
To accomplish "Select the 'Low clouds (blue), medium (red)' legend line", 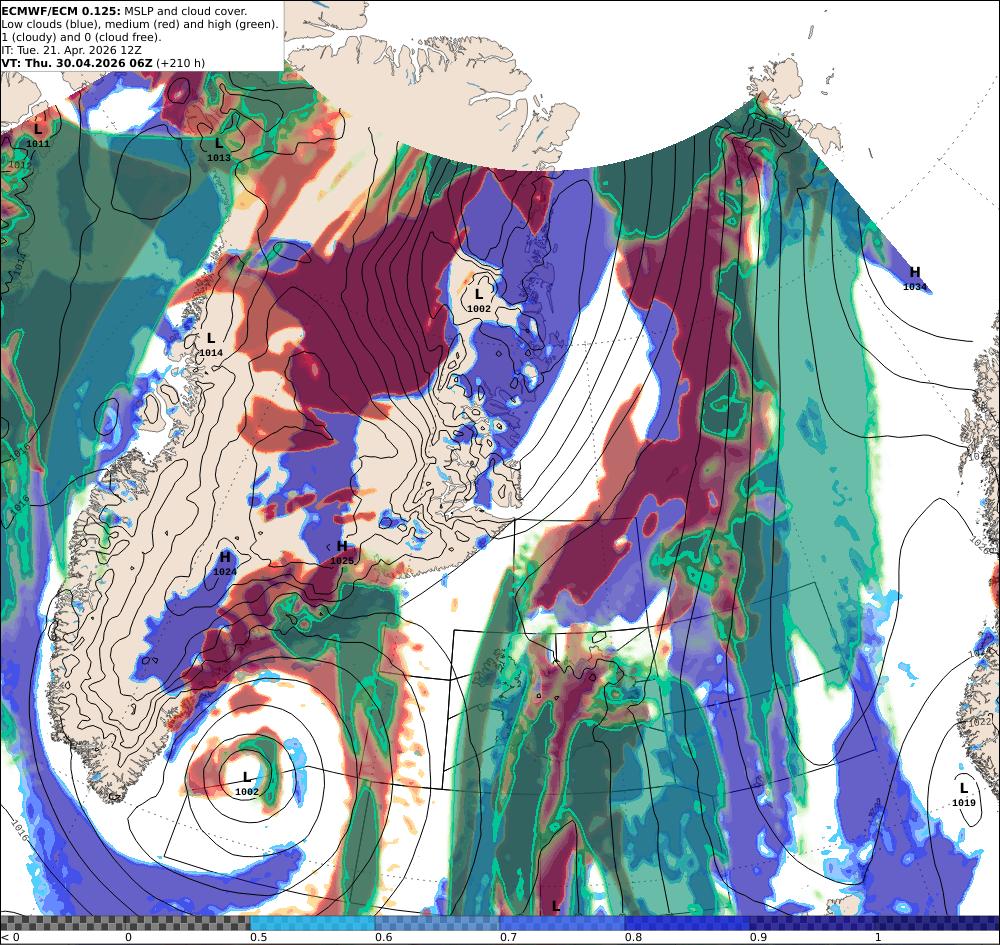I will (140, 24).
